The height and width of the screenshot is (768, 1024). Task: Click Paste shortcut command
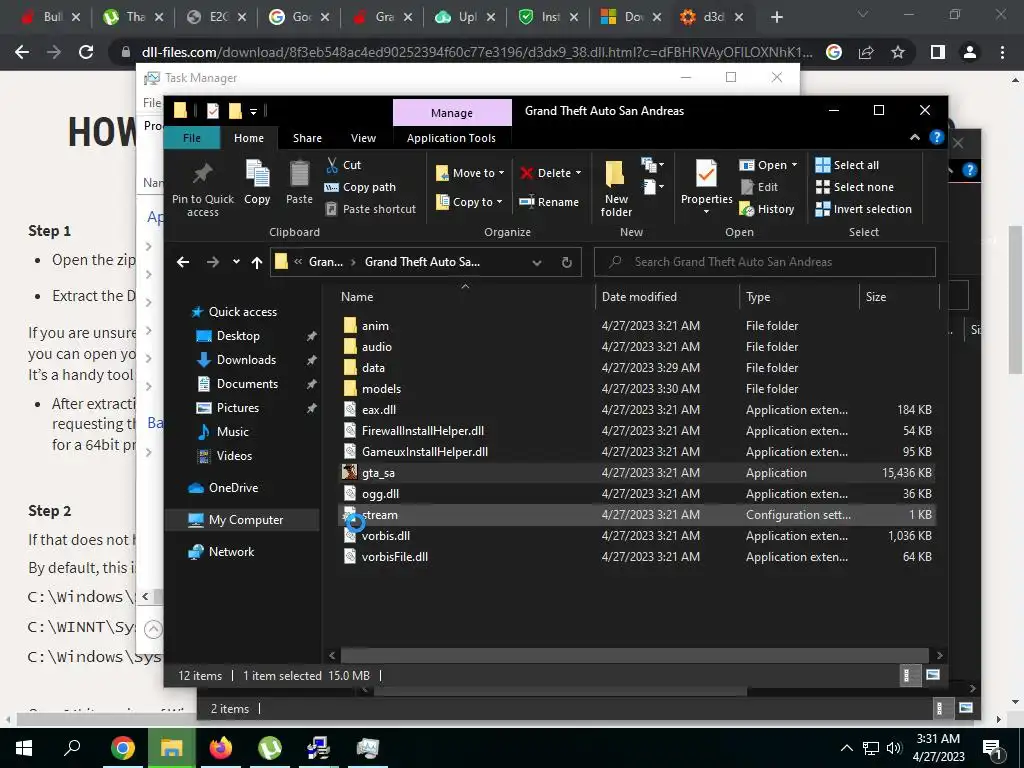370,209
